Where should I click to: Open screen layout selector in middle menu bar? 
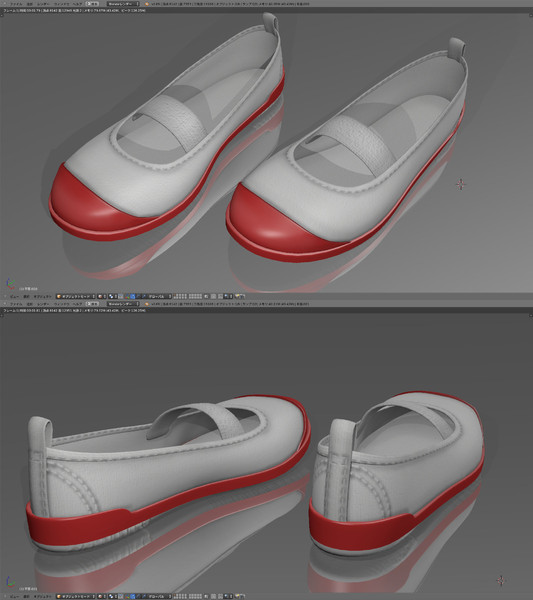[92, 304]
